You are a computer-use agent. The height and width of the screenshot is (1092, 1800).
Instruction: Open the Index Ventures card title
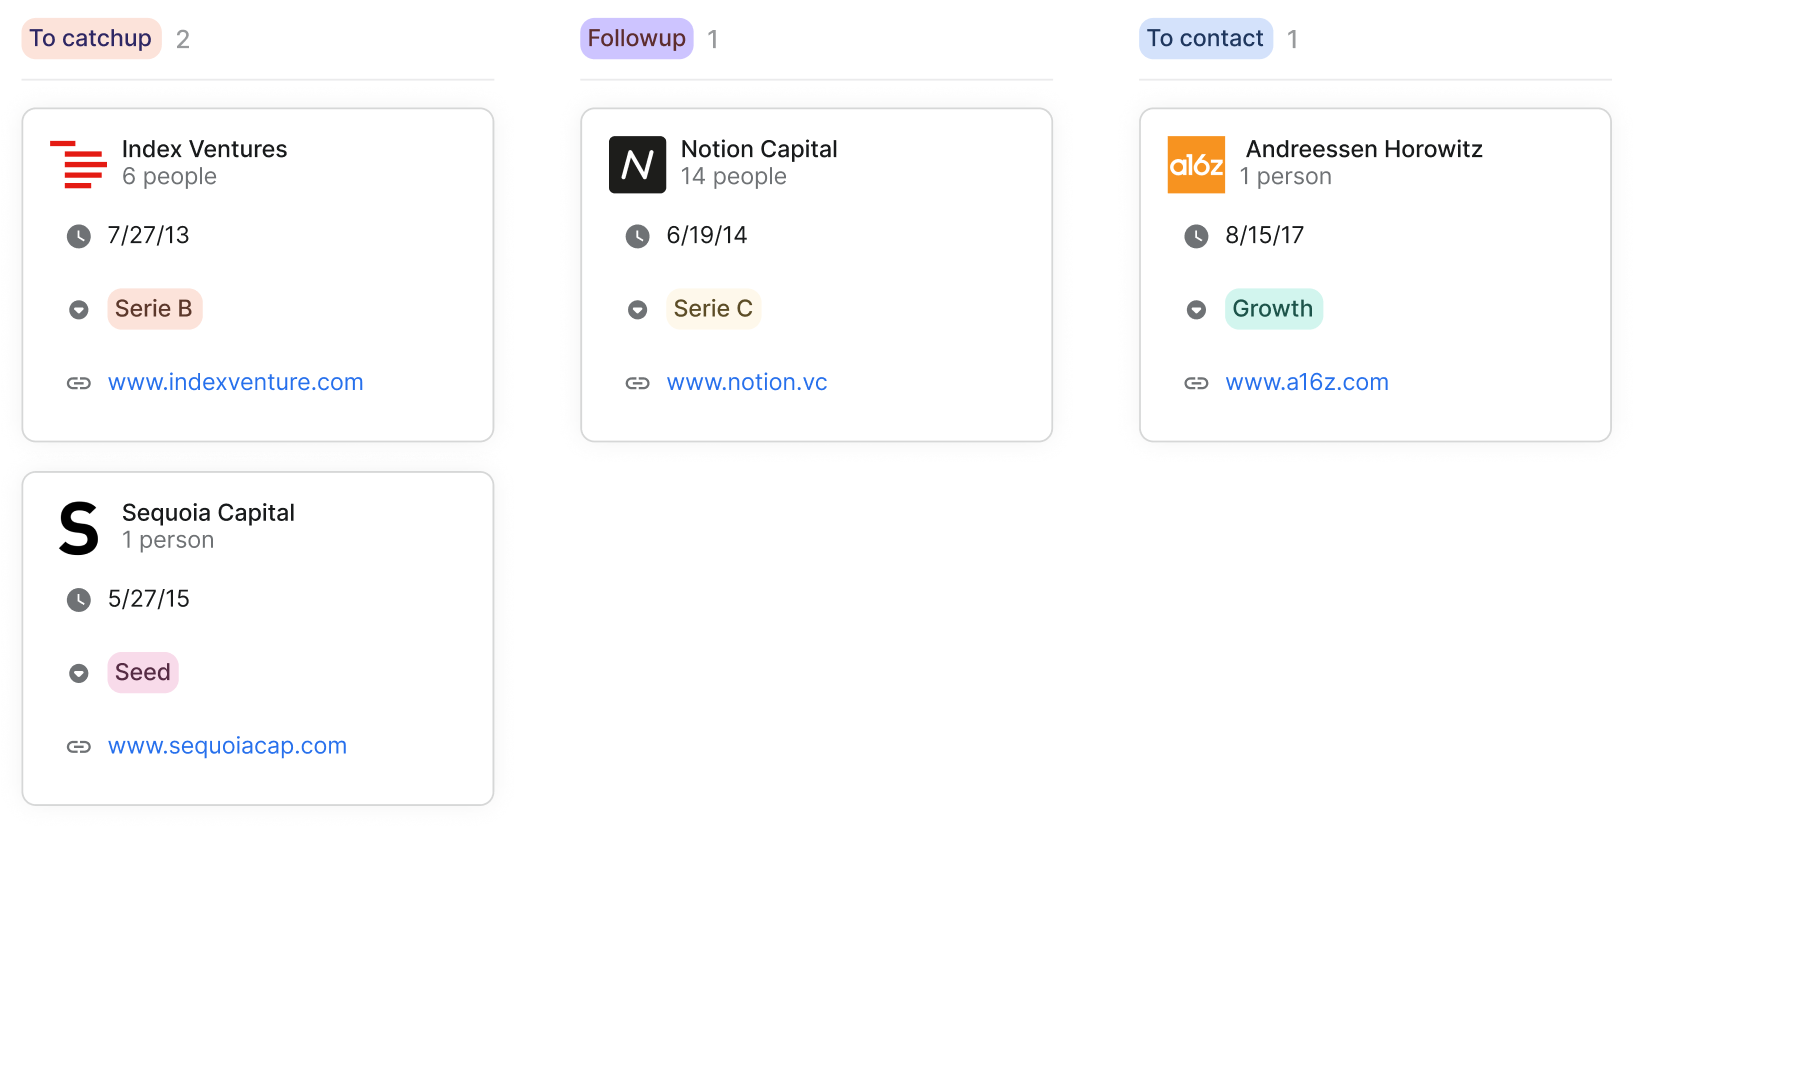pos(204,149)
